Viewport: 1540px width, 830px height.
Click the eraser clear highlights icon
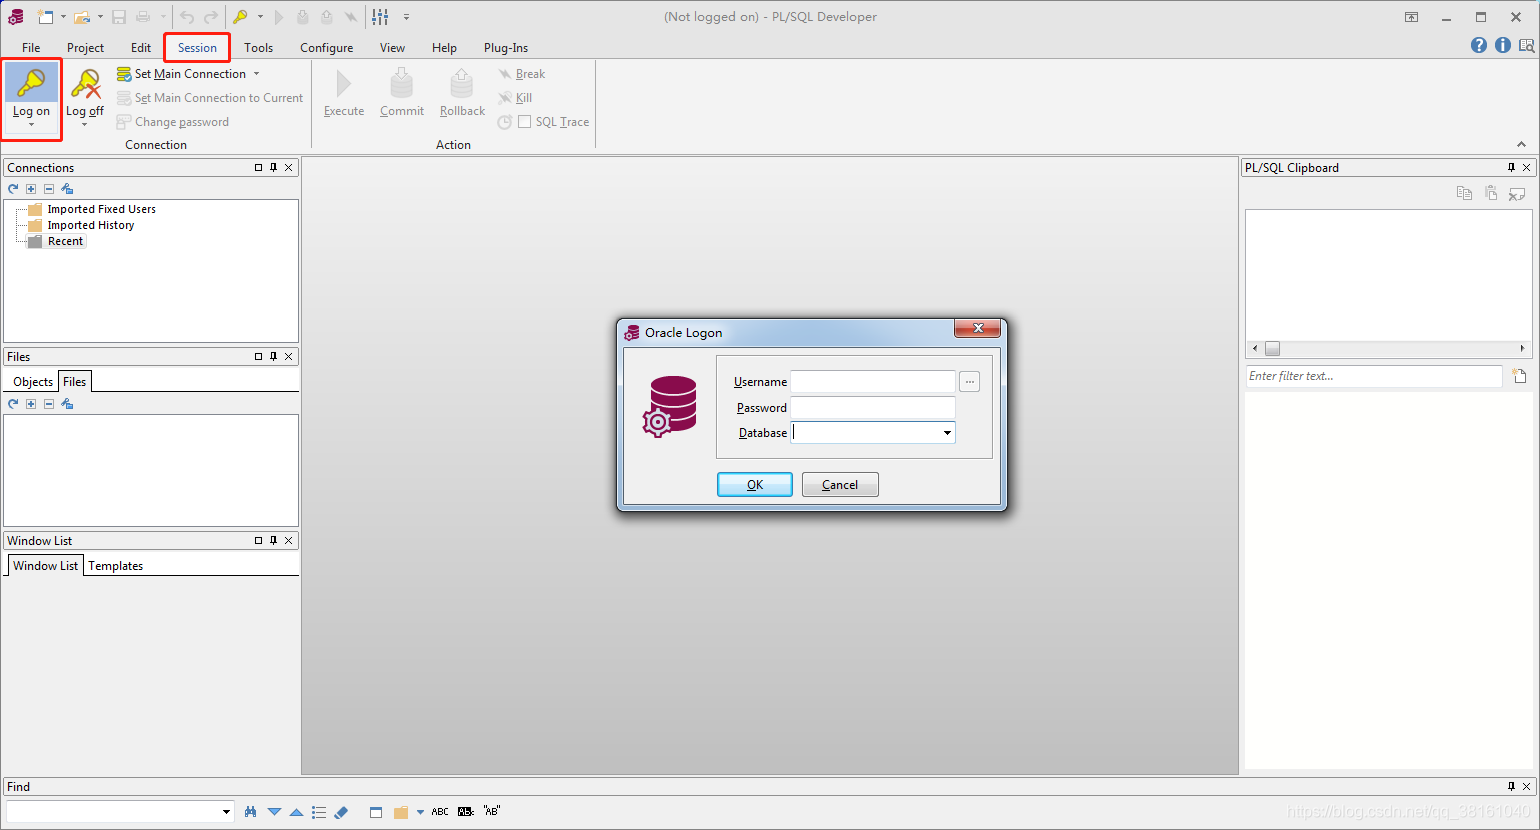pos(341,812)
